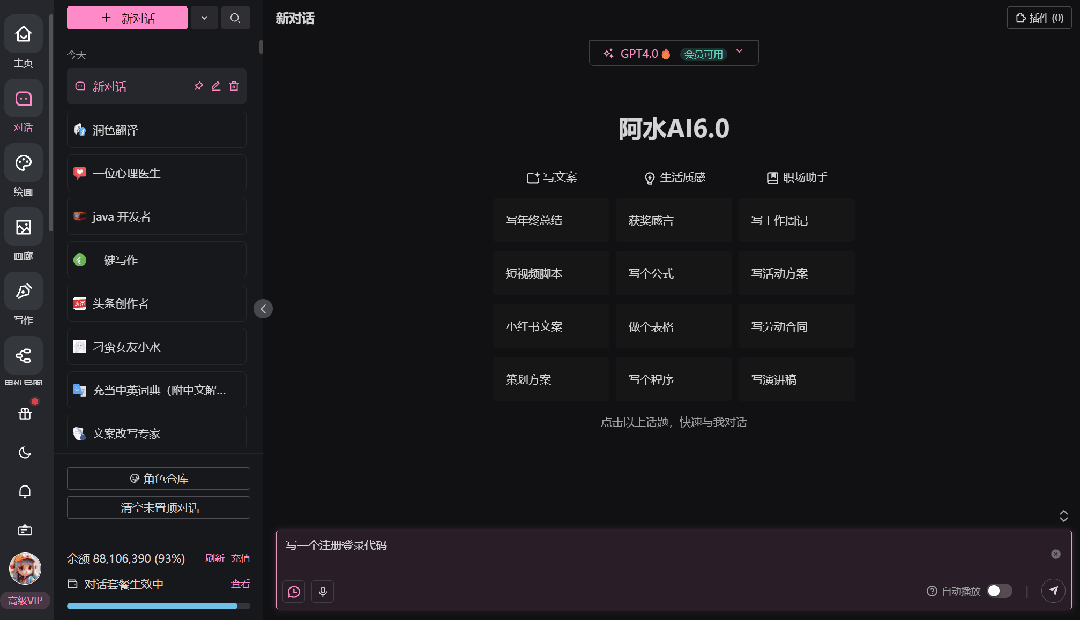This screenshot has height=620, width=1080.
Task: Open the gift box icon in sidebar
Action: point(25,412)
